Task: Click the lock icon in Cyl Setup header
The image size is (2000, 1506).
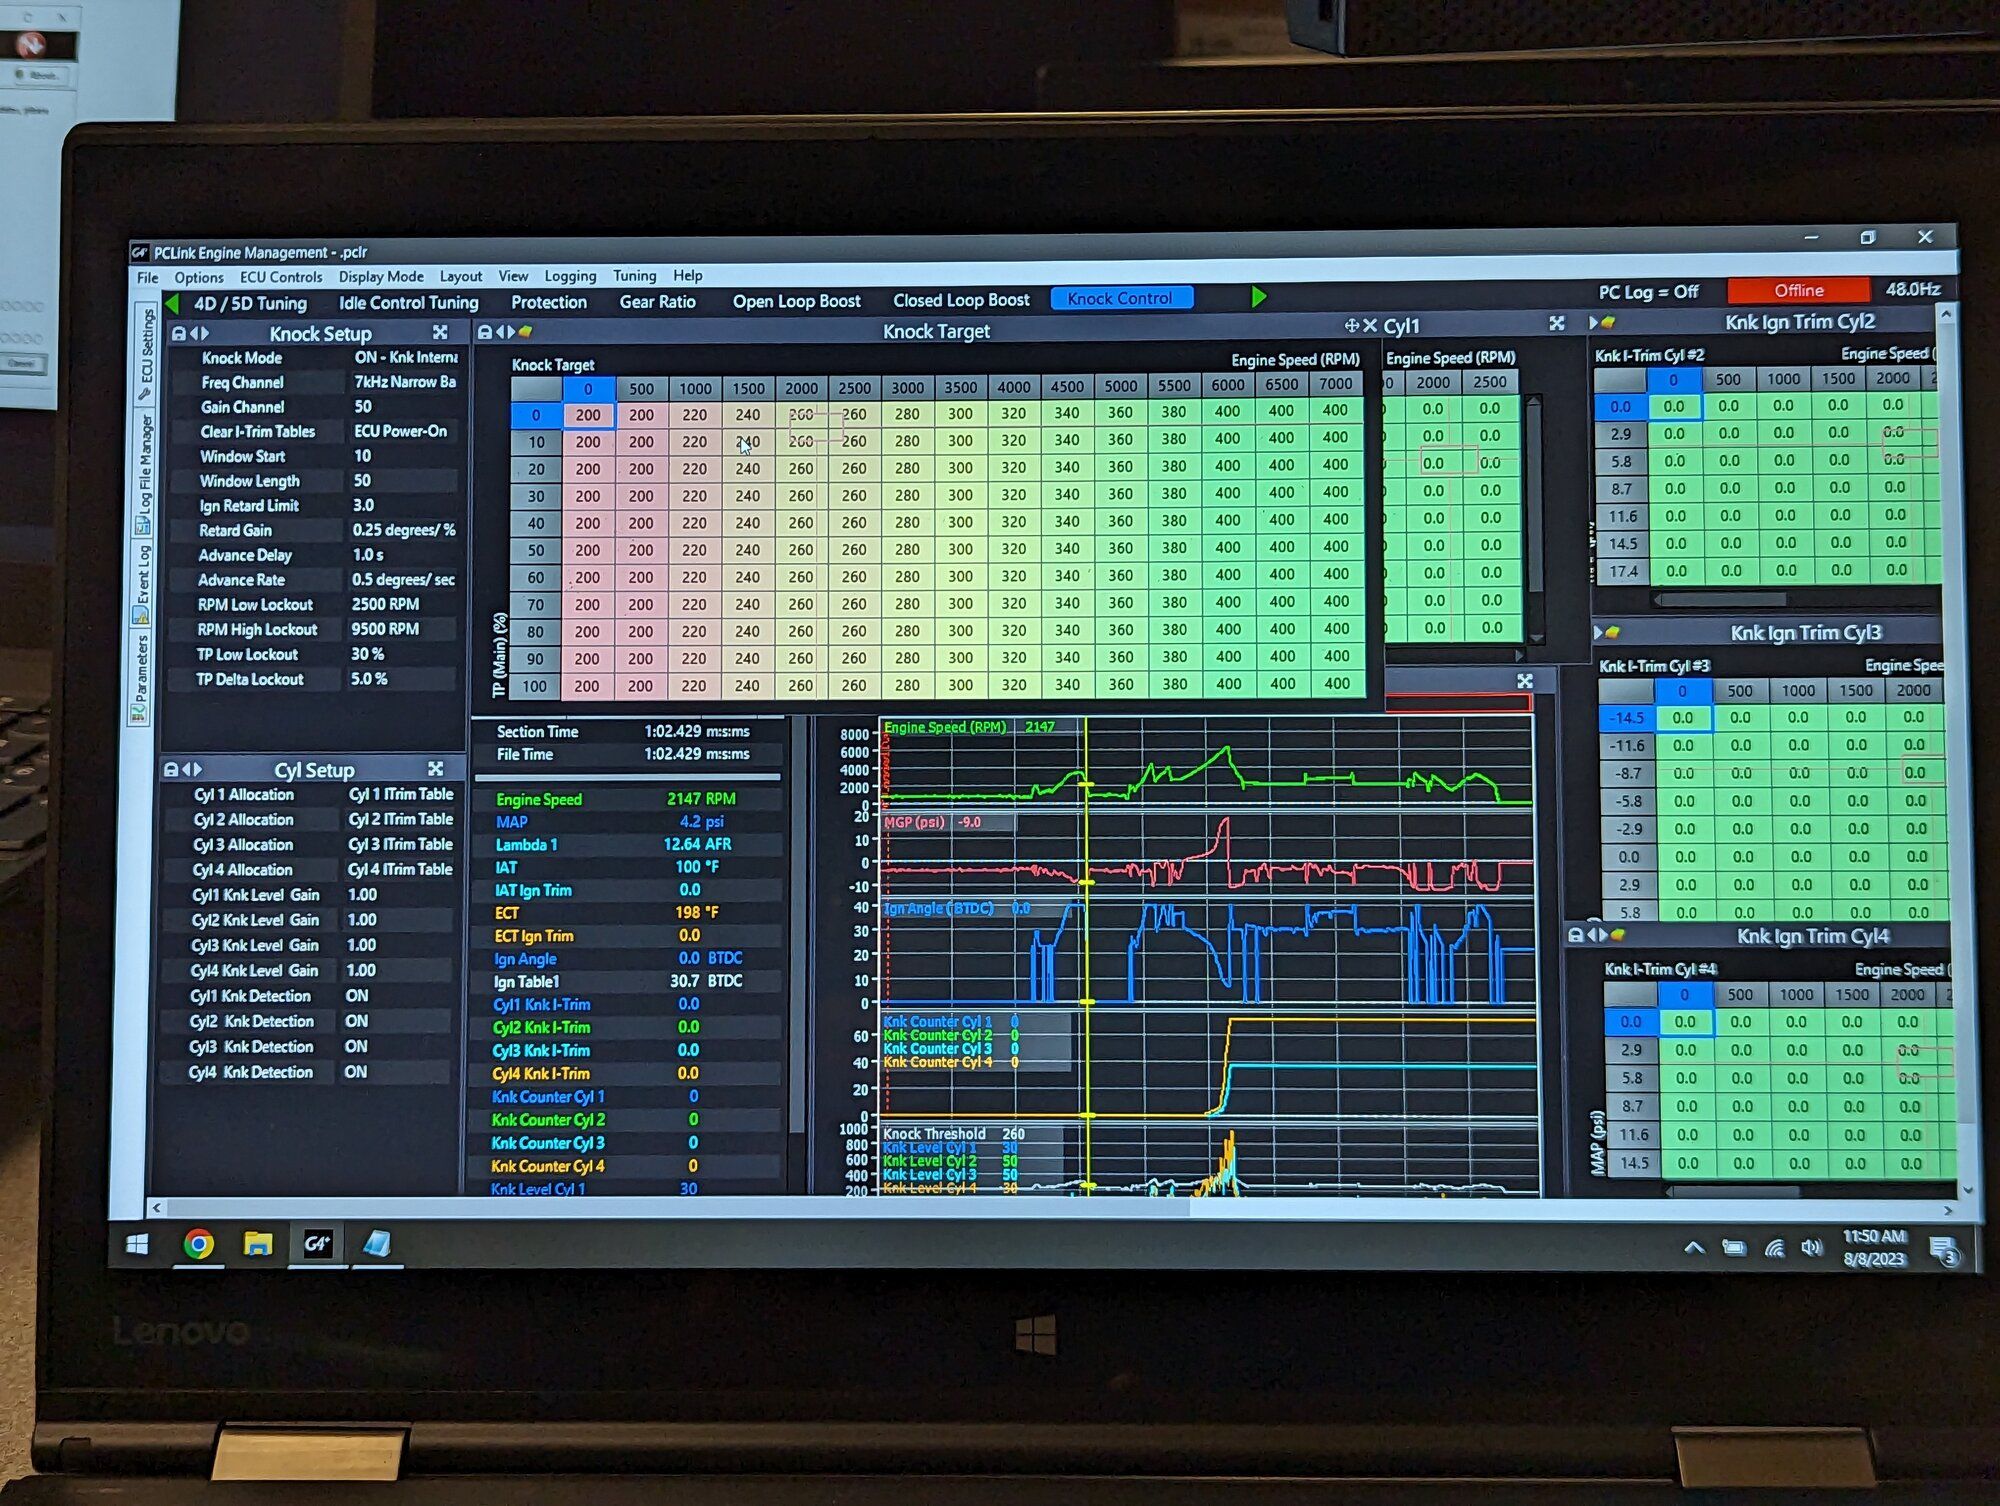Action: [x=171, y=770]
